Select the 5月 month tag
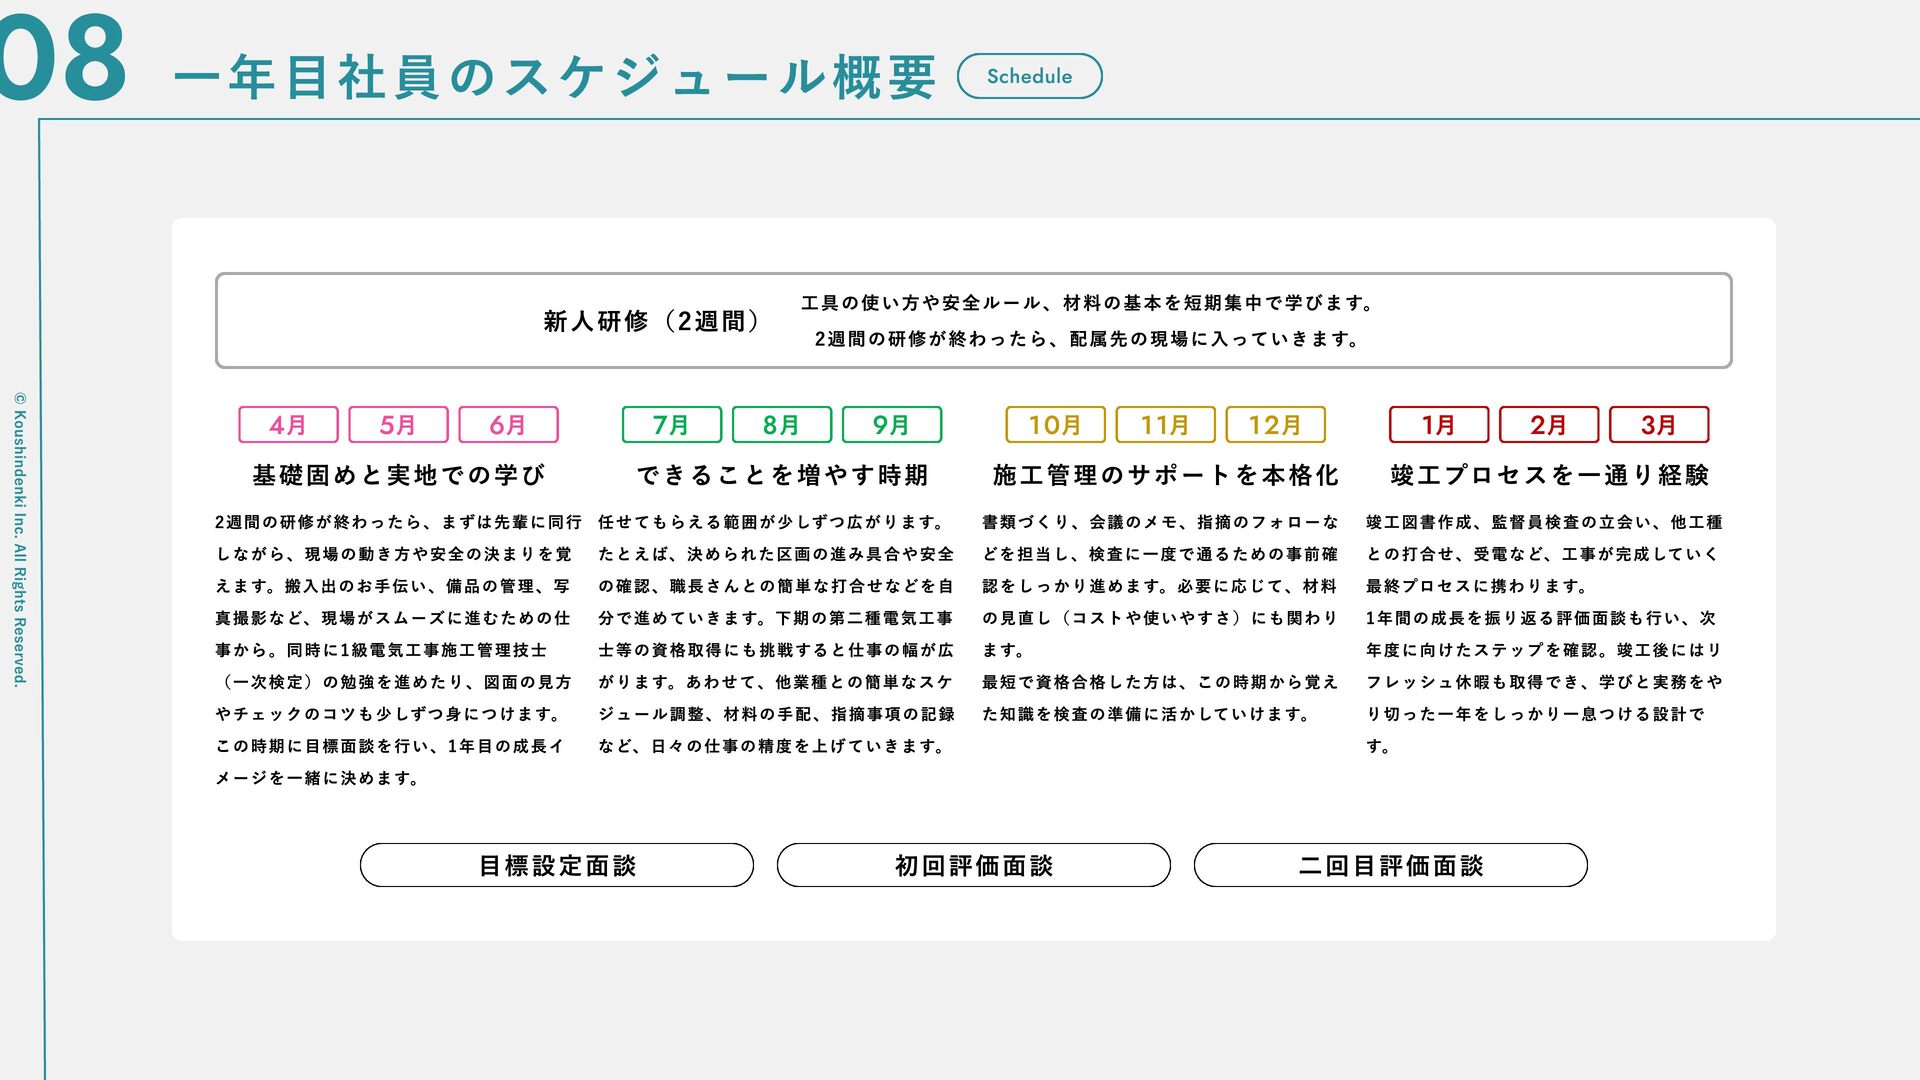 [x=398, y=425]
